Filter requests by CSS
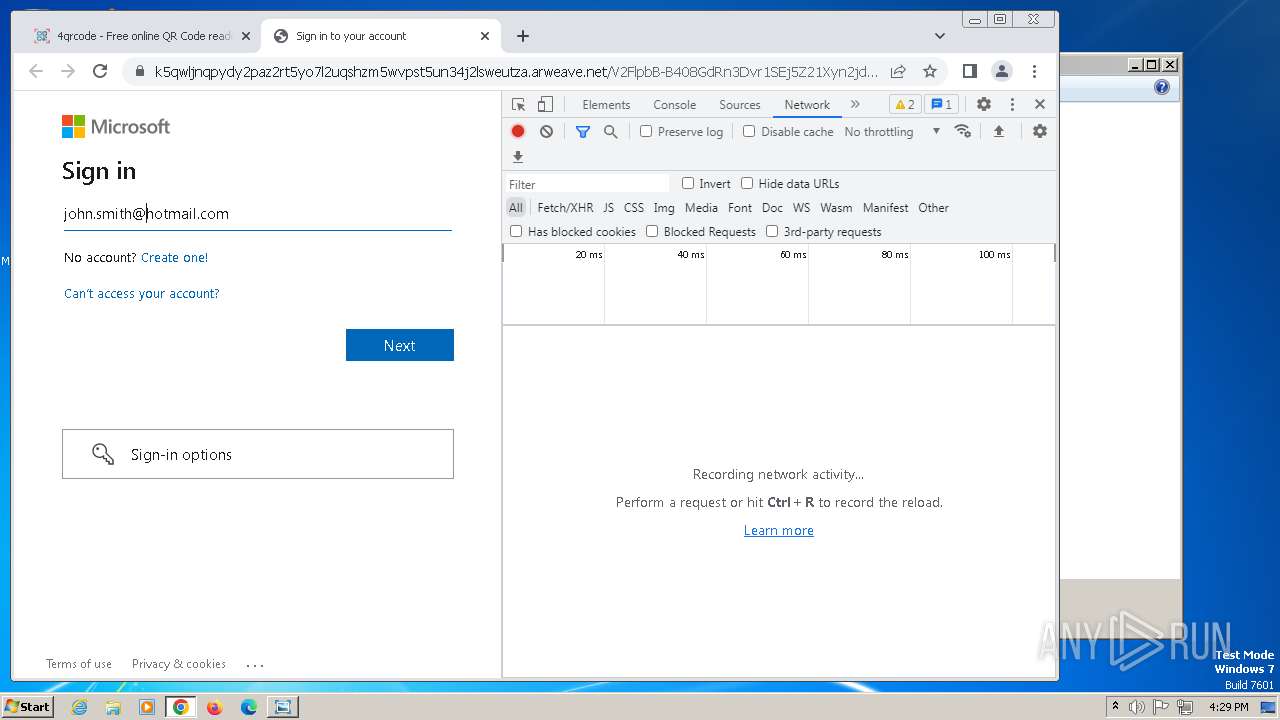The image size is (1280, 720). coord(634,208)
